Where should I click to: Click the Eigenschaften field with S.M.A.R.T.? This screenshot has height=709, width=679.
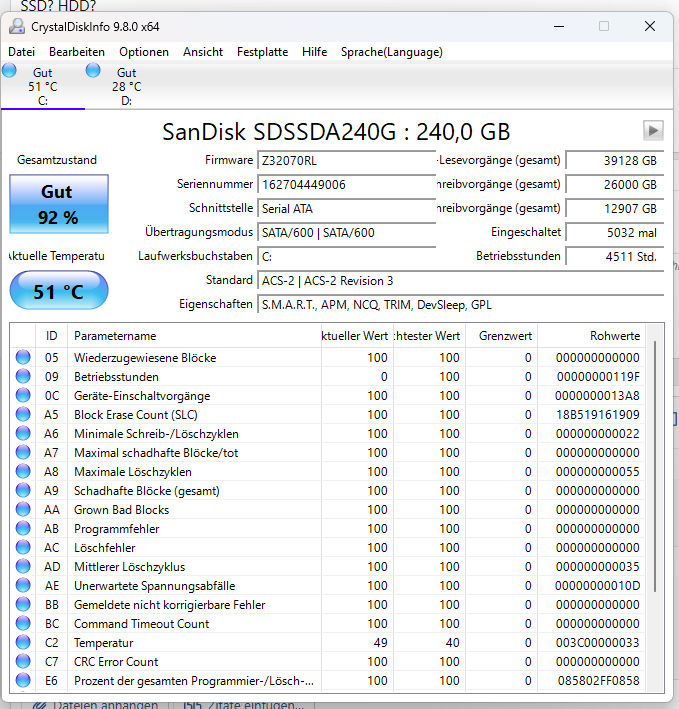pyautogui.click(x=460, y=305)
